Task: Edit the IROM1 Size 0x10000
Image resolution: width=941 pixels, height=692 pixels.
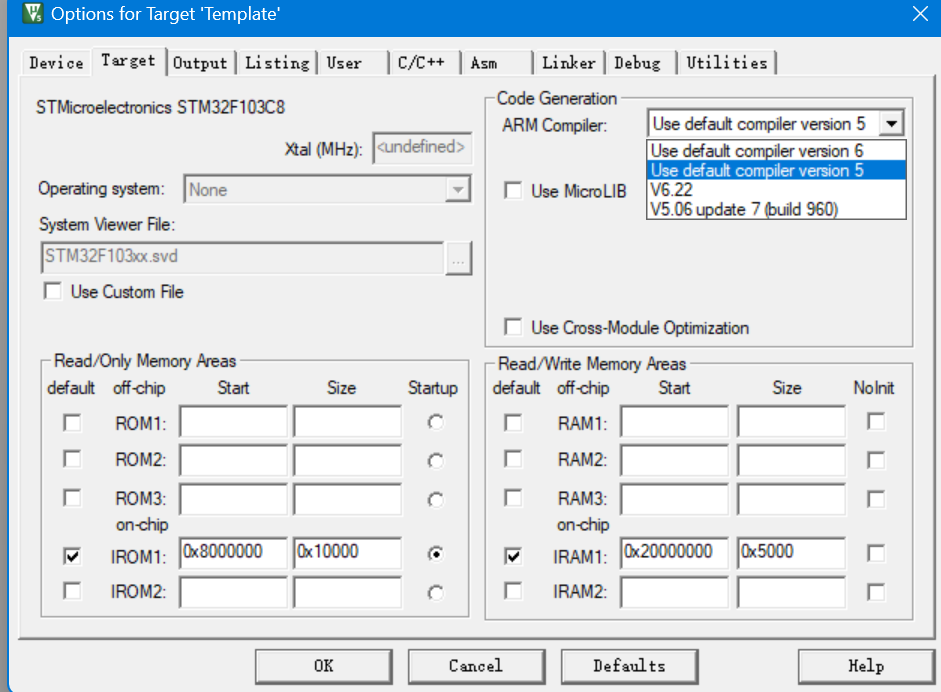Action: click(347, 552)
